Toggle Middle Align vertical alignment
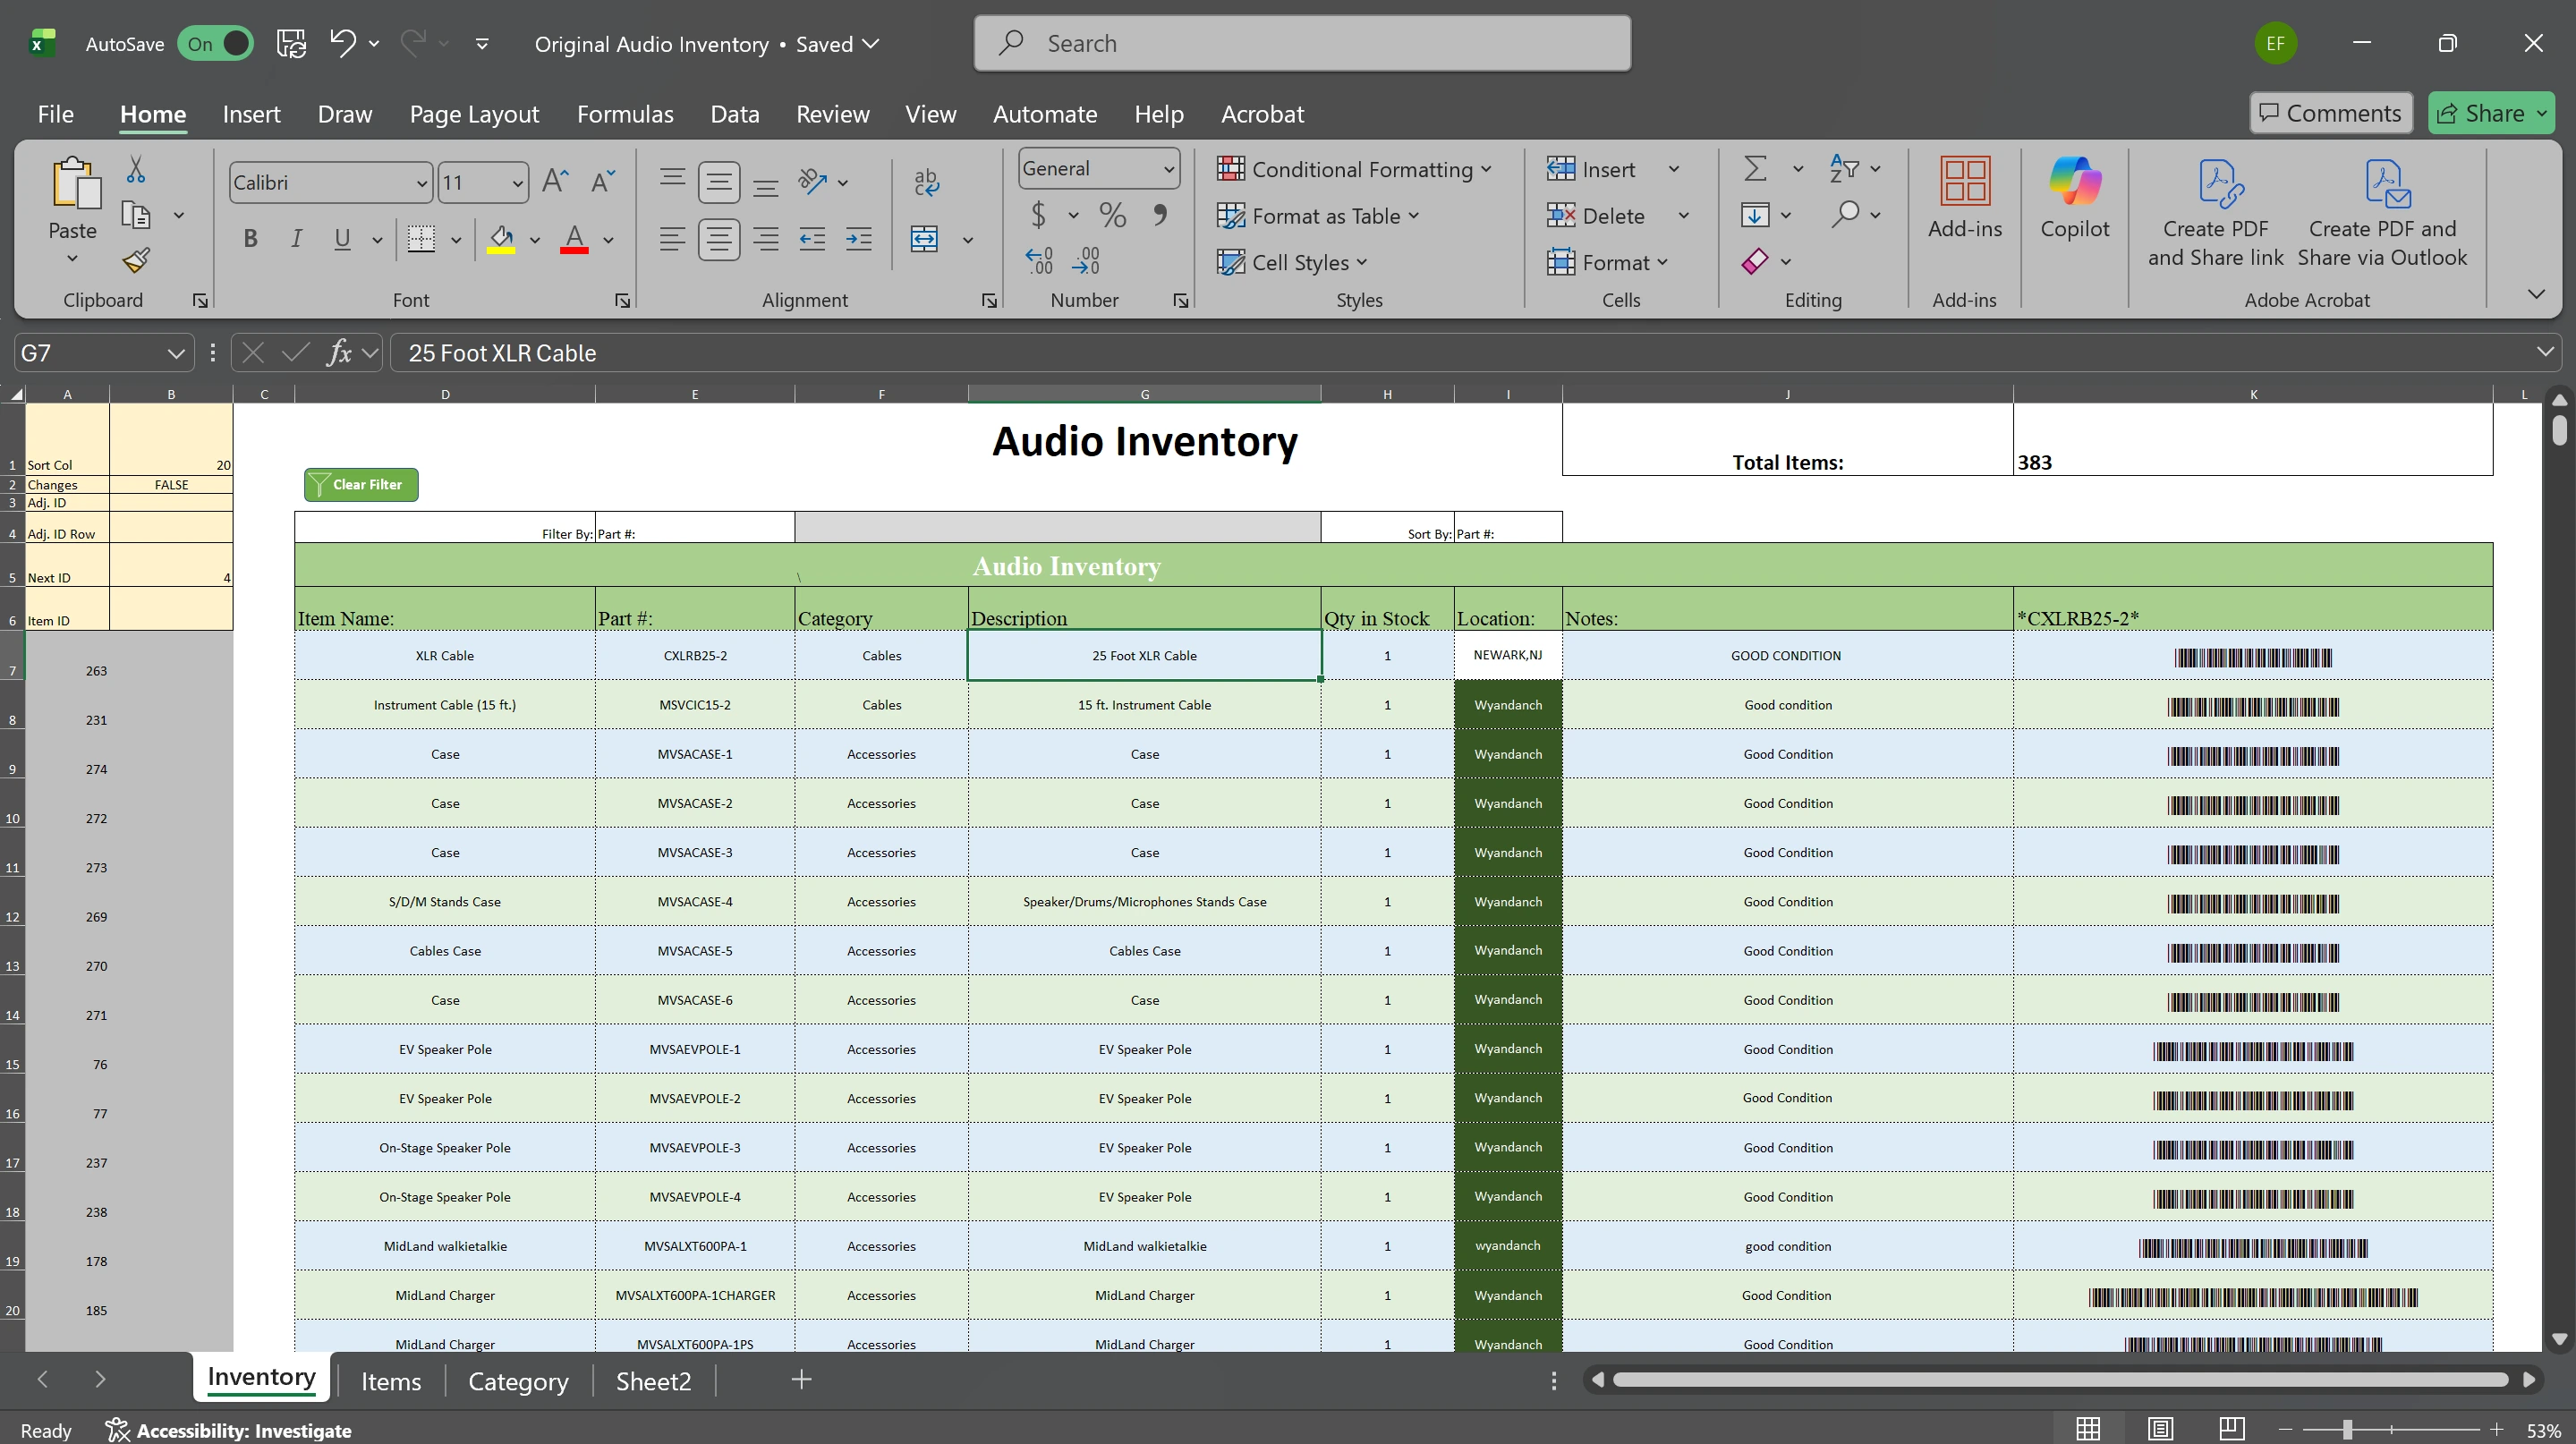This screenshot has height=1444, width=2576. point(719,182)
